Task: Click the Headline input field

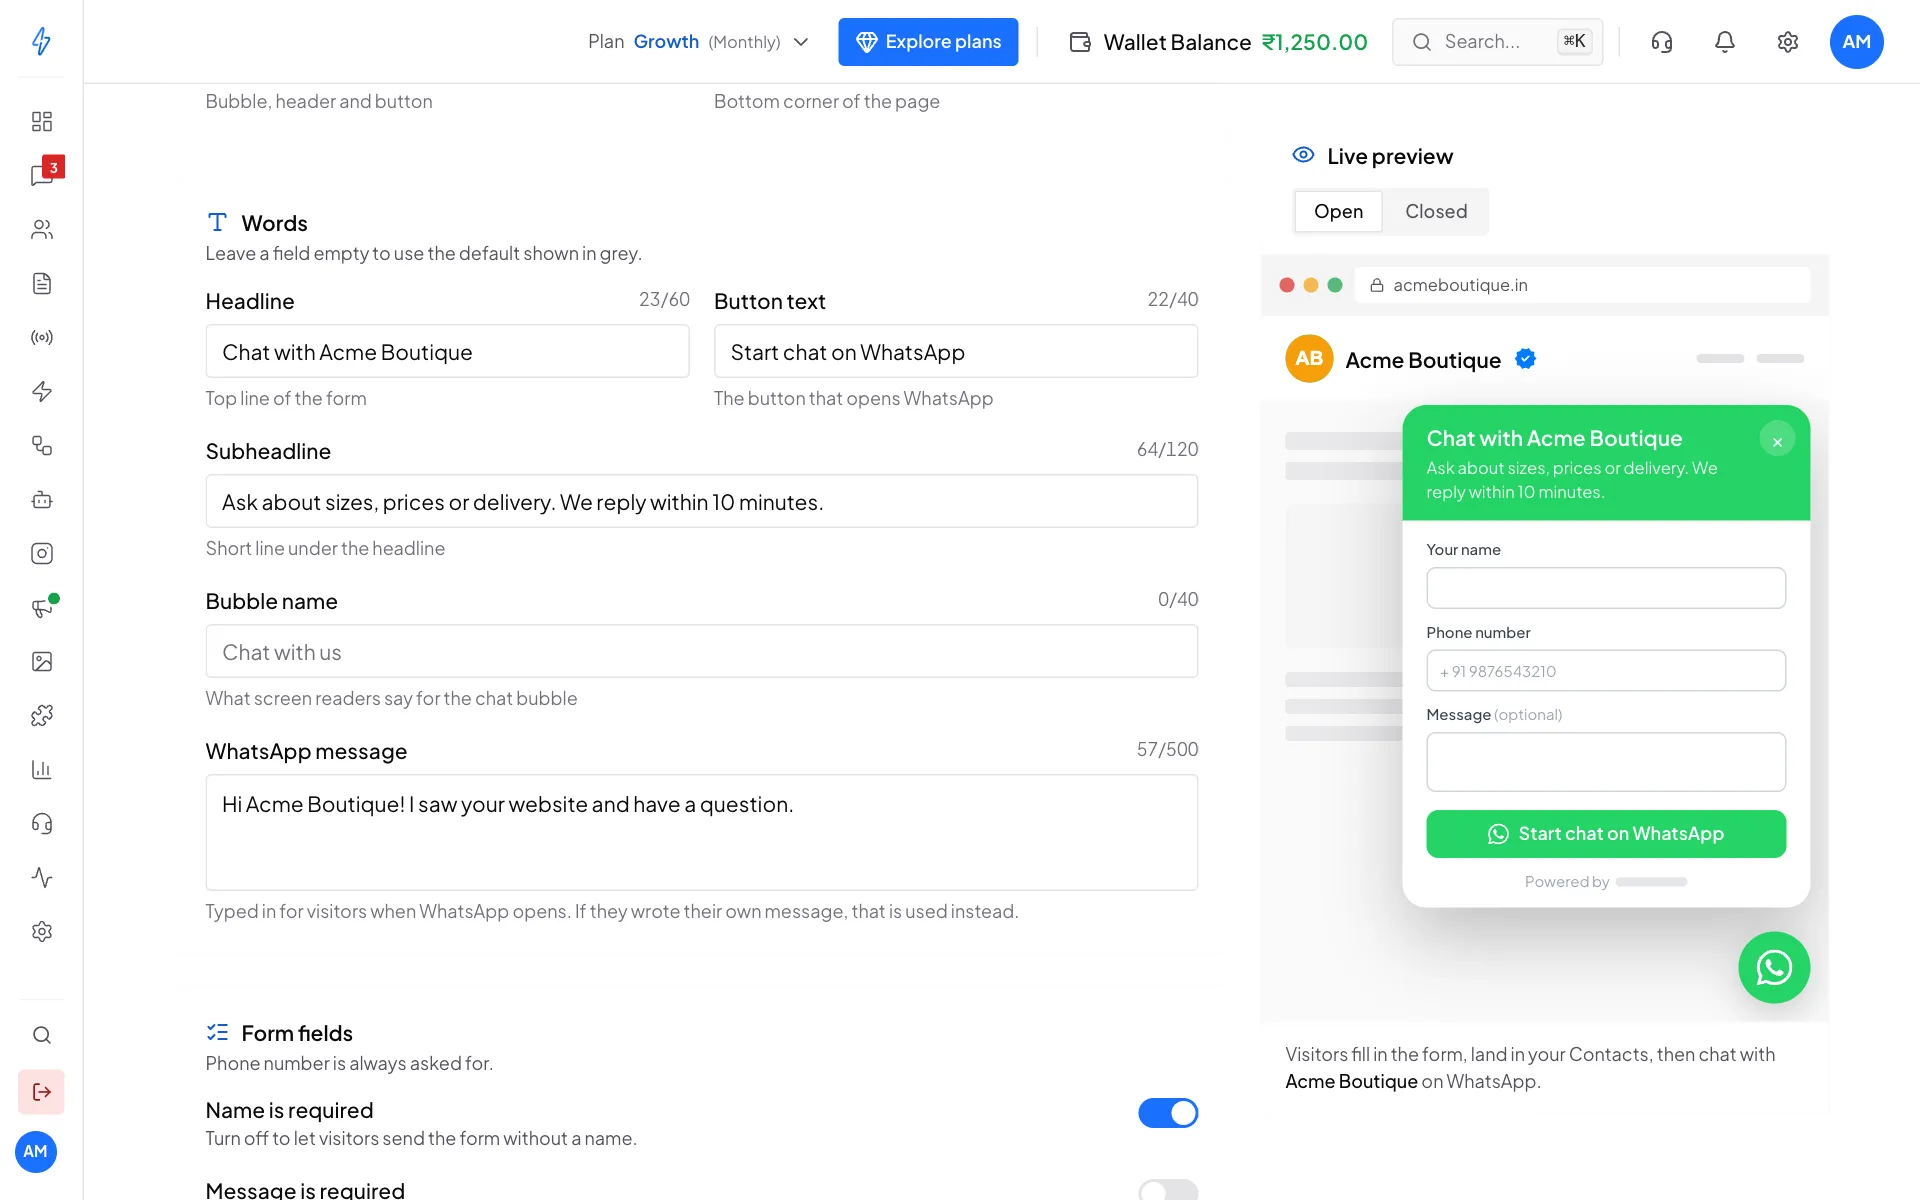Action: pos(447,352)
